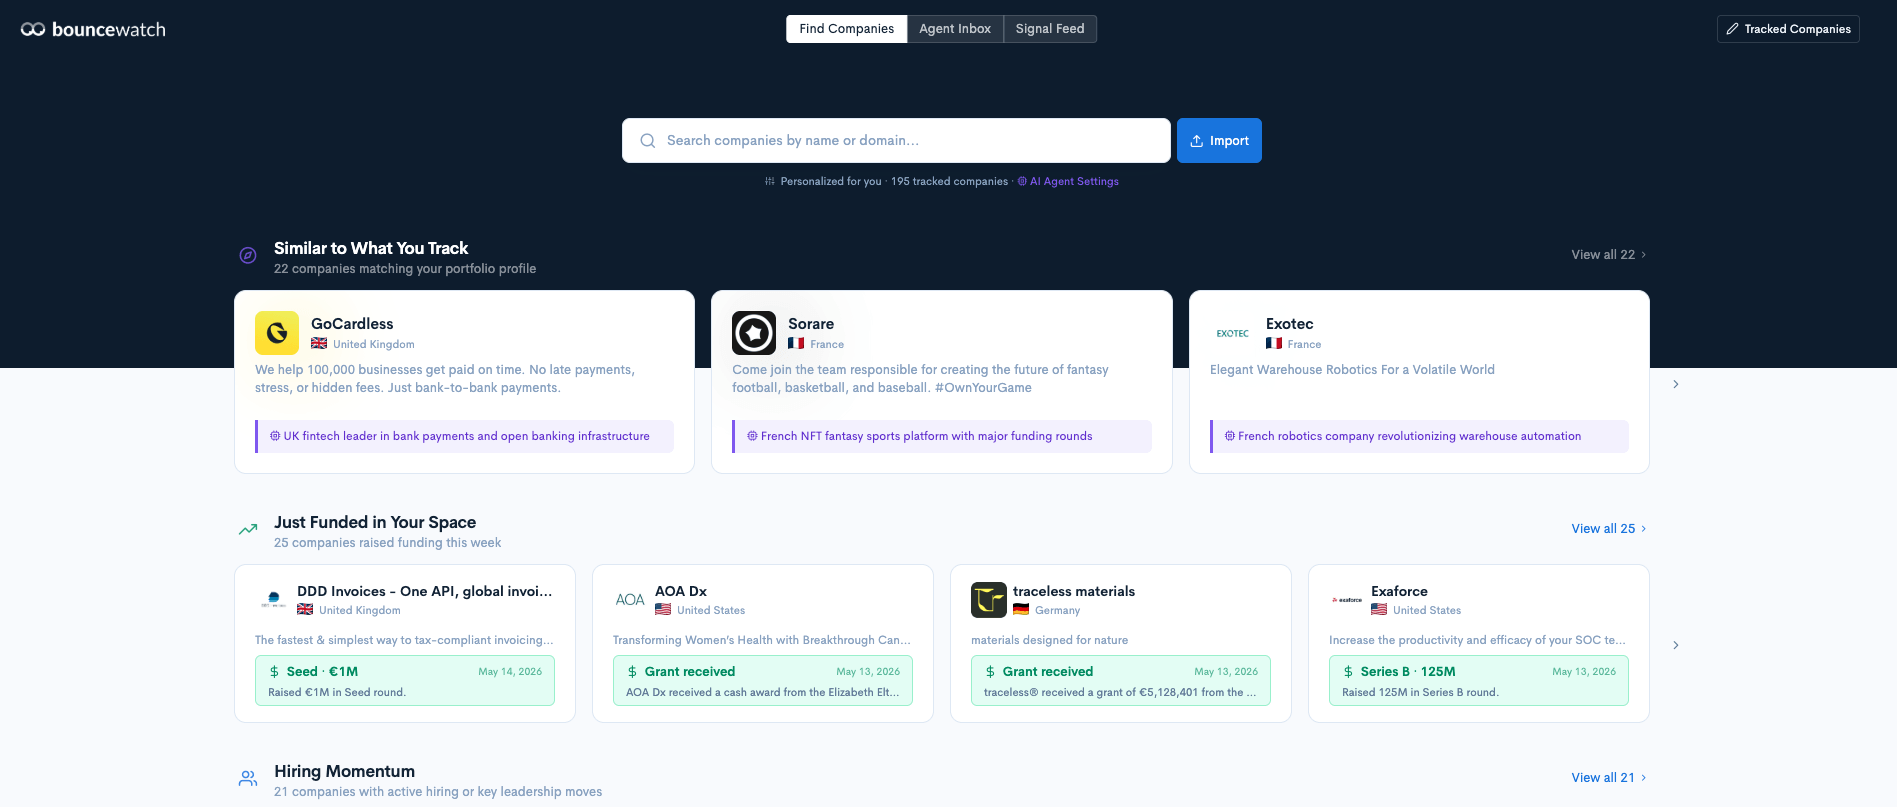Open the DDD Invoices card title

425,591
